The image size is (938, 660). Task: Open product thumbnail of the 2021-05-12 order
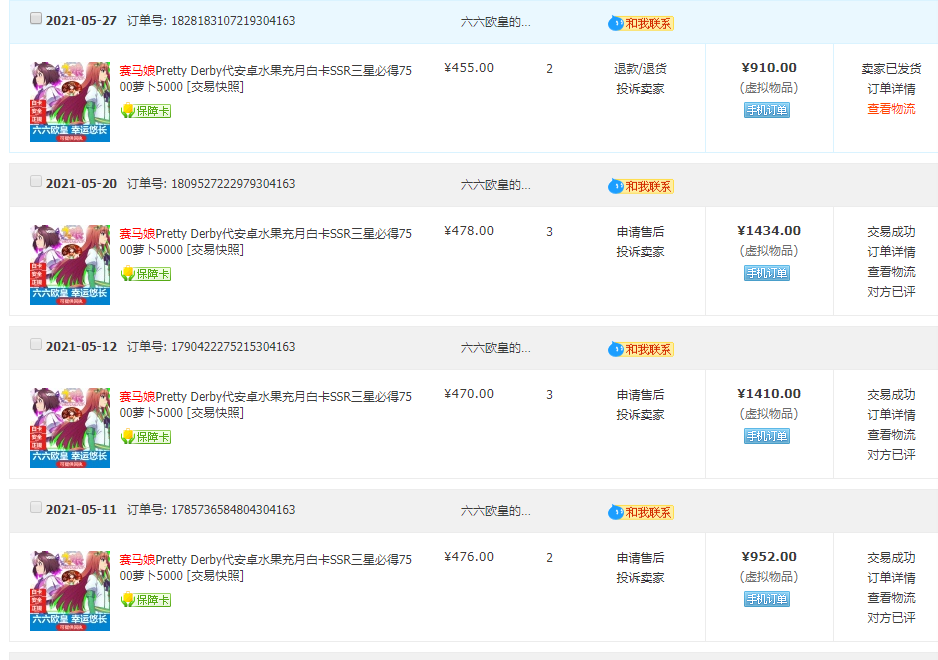tap(70, 428)
